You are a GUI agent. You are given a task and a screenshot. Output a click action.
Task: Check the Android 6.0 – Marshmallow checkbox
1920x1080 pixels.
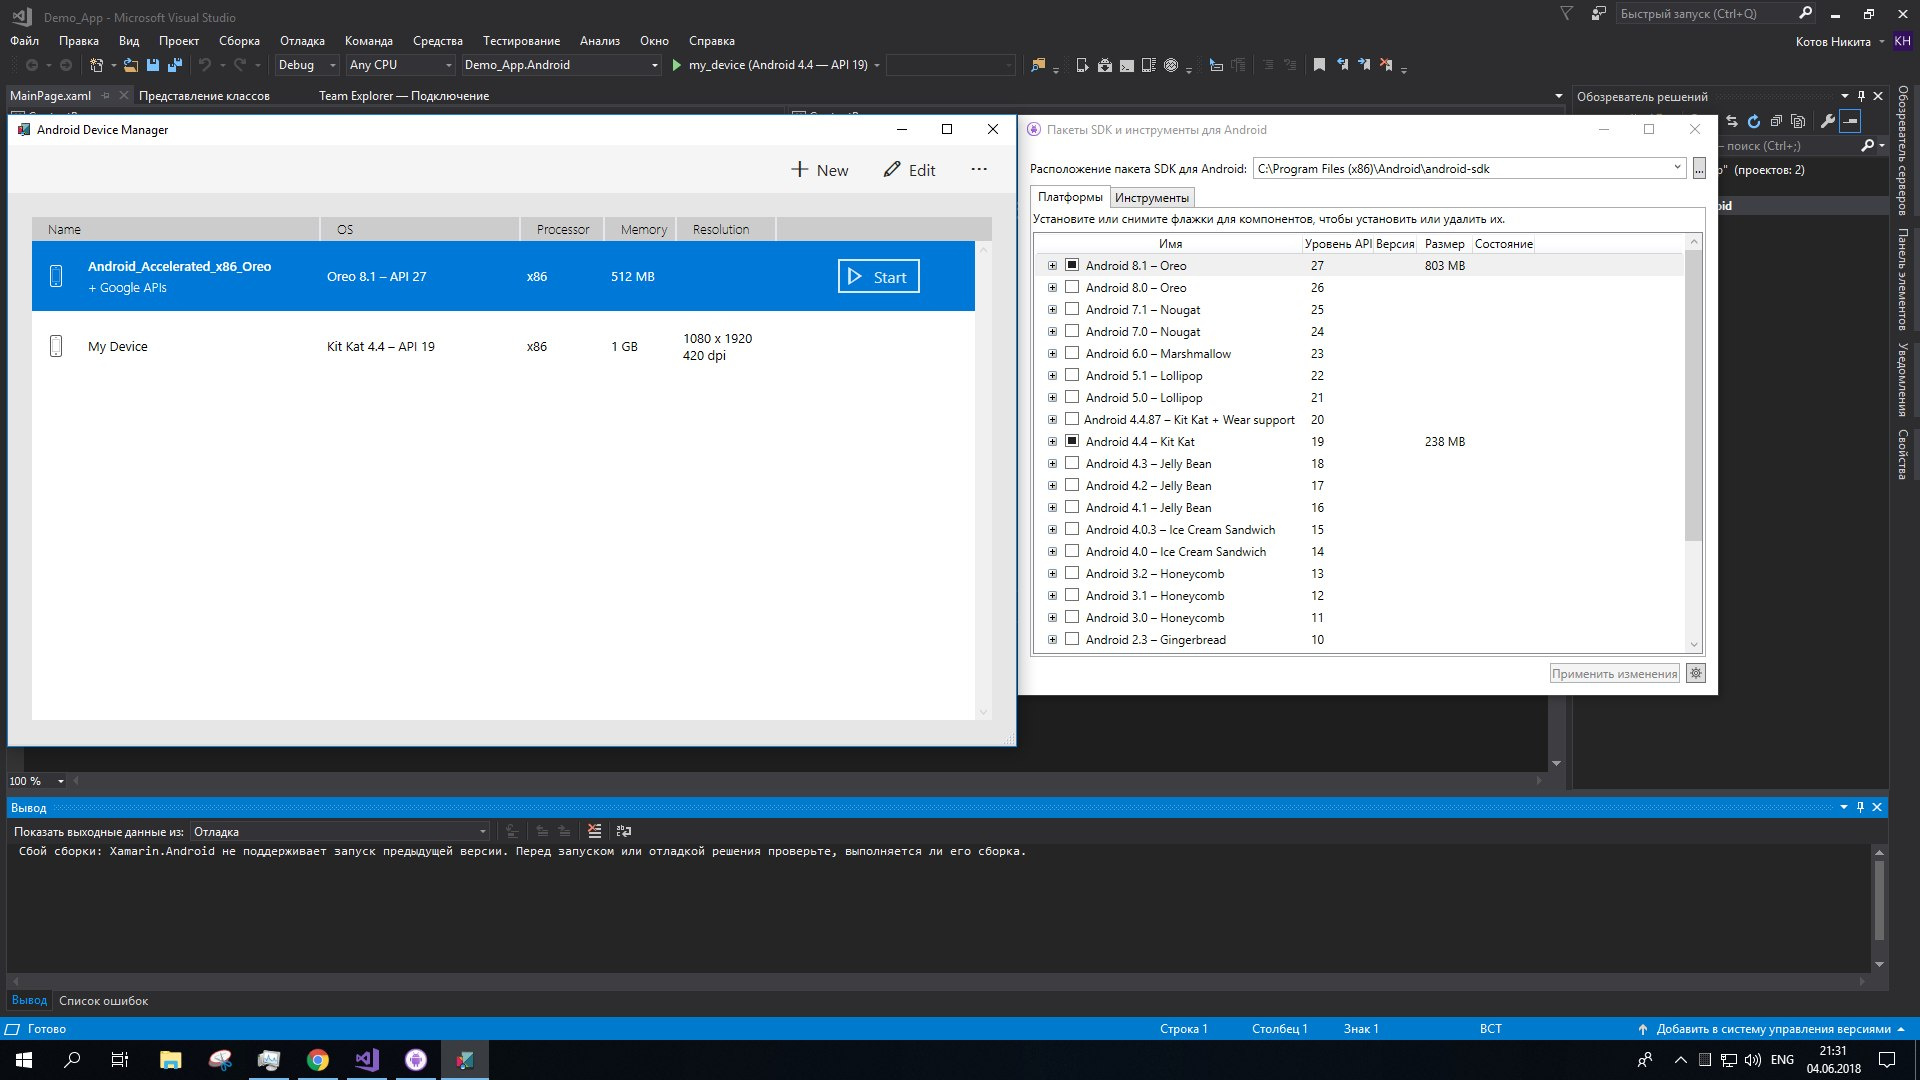1072,353
